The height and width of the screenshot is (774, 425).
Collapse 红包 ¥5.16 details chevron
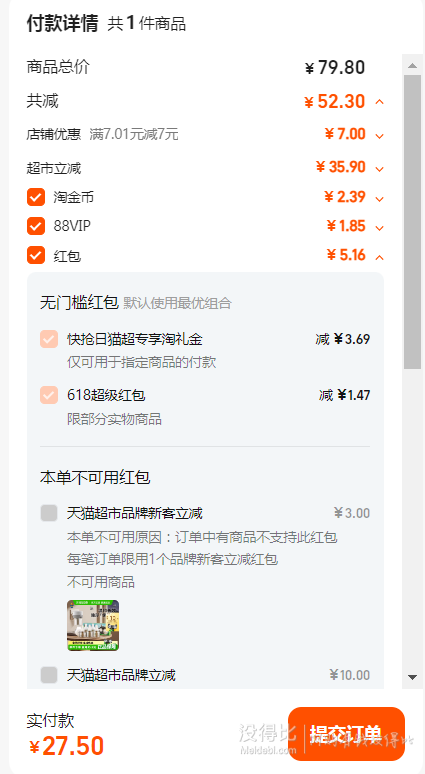379,257
